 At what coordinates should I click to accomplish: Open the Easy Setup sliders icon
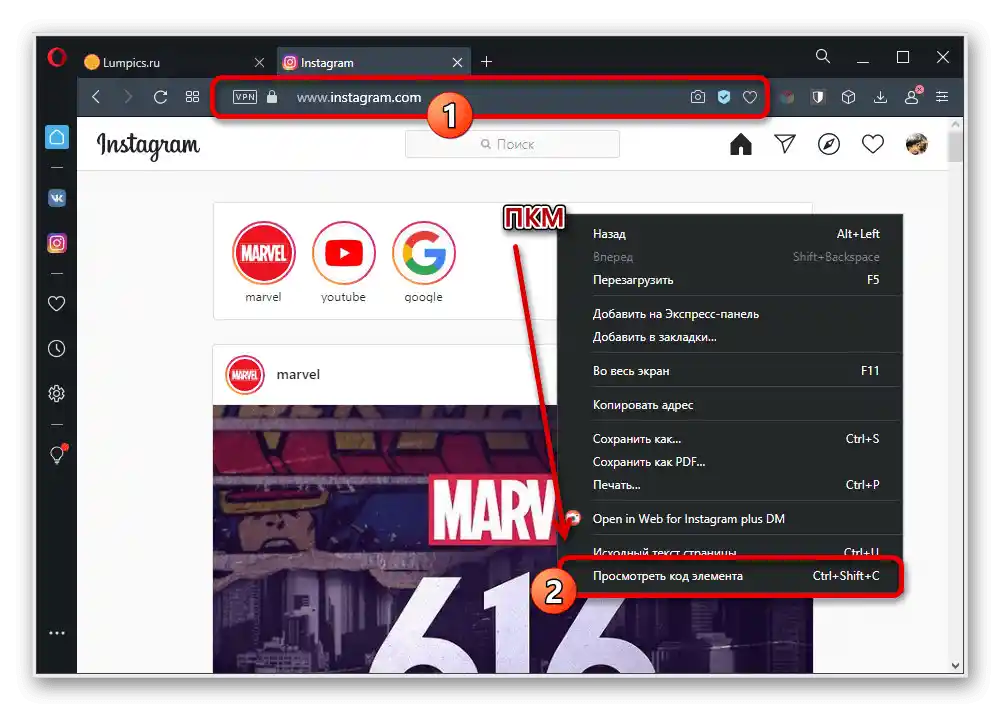pos(943,97)
